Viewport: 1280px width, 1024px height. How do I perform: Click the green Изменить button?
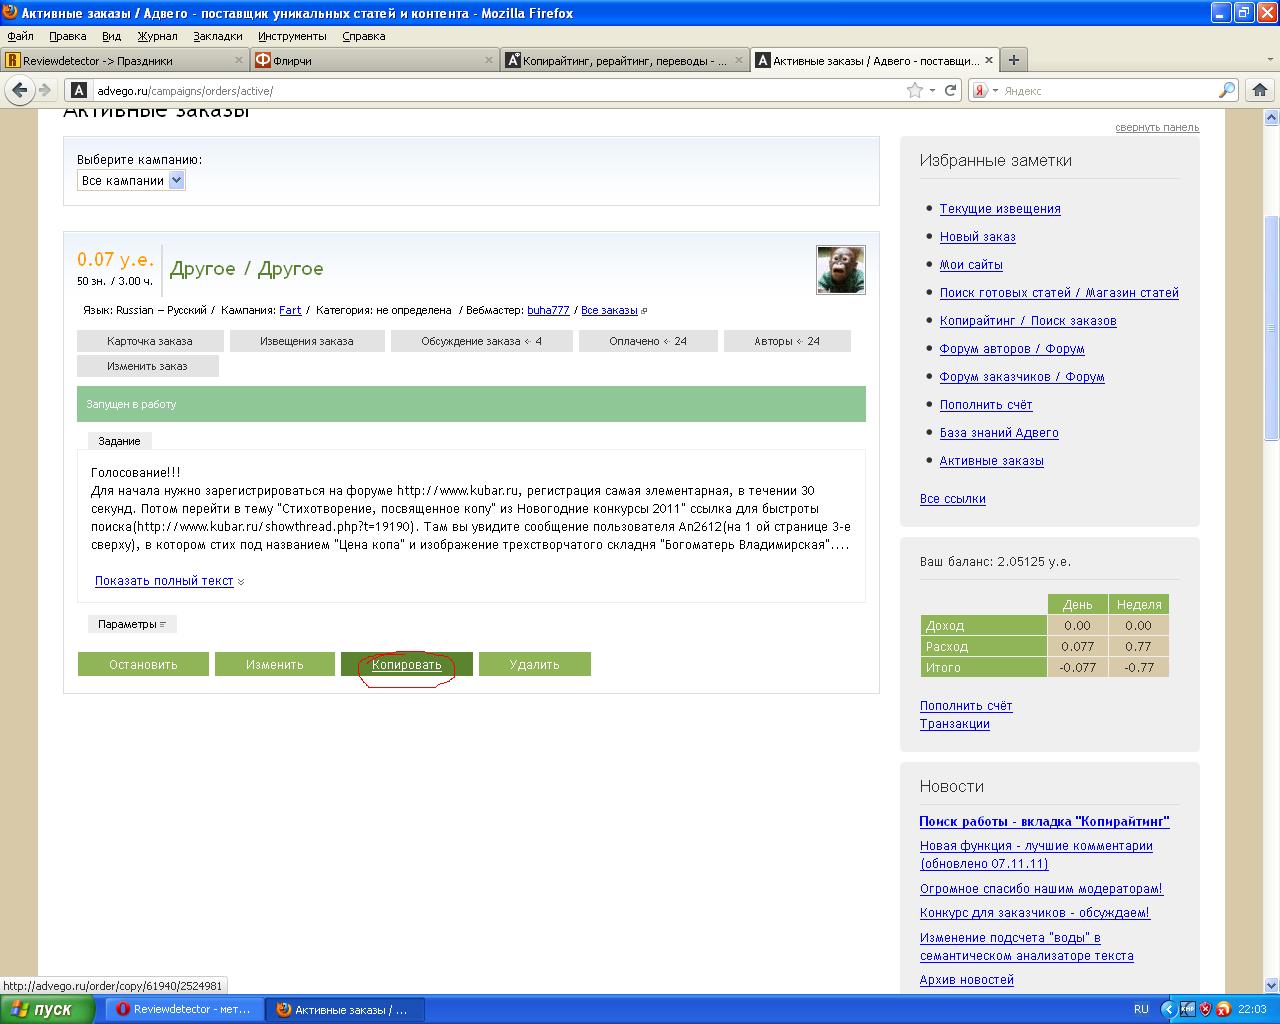pos(275,664)
